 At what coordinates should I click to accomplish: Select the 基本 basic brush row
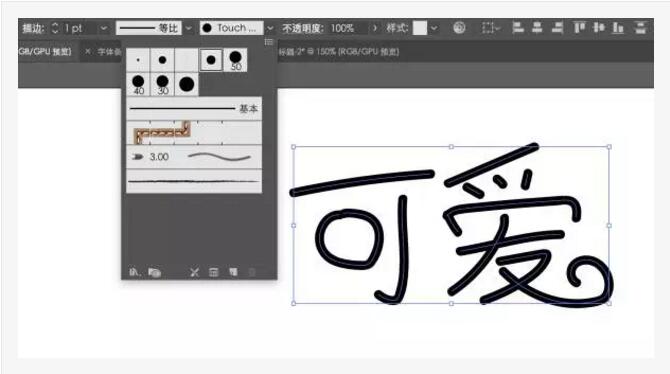(x=194, y=109)
